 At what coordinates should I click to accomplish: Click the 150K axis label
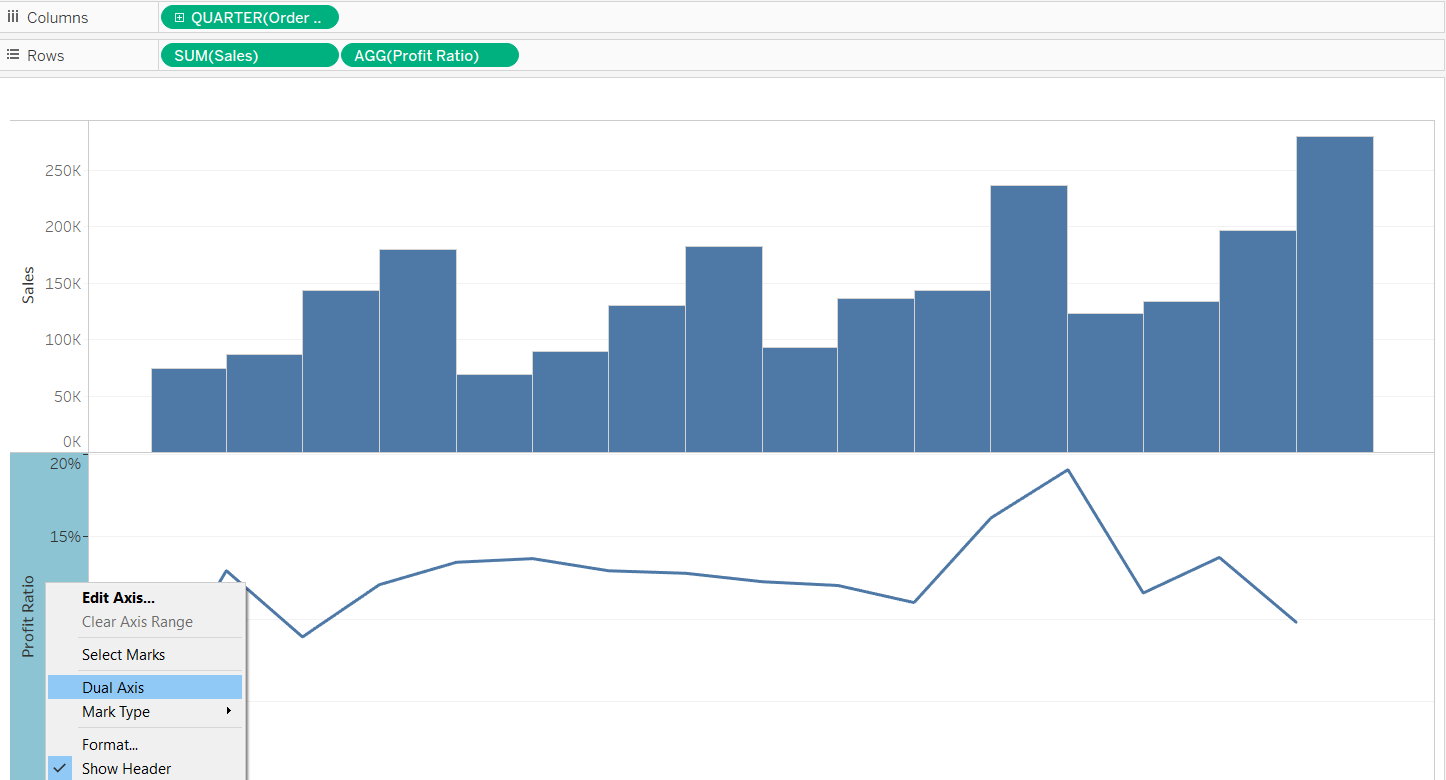tap(63, 284)
